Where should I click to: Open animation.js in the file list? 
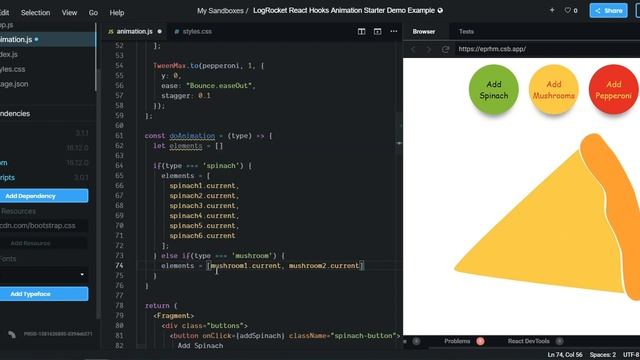click(47, 39)
